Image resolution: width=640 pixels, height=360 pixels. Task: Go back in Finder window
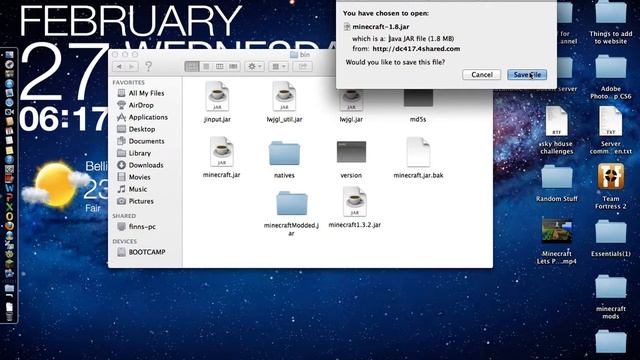pos(120,67)
